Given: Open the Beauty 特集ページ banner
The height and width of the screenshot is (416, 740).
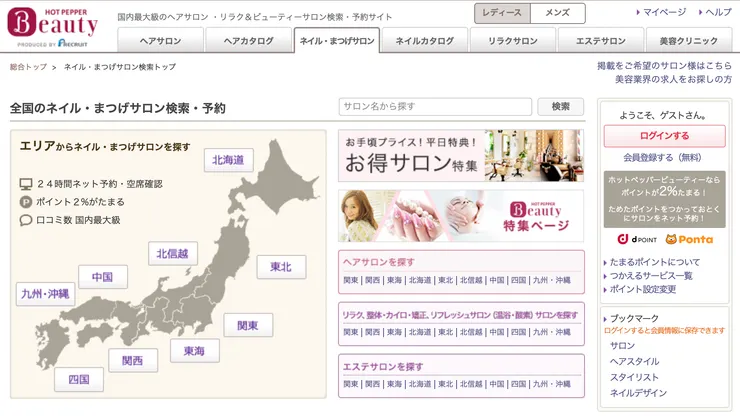Looking at the screenshot, I should click(461, 216).
